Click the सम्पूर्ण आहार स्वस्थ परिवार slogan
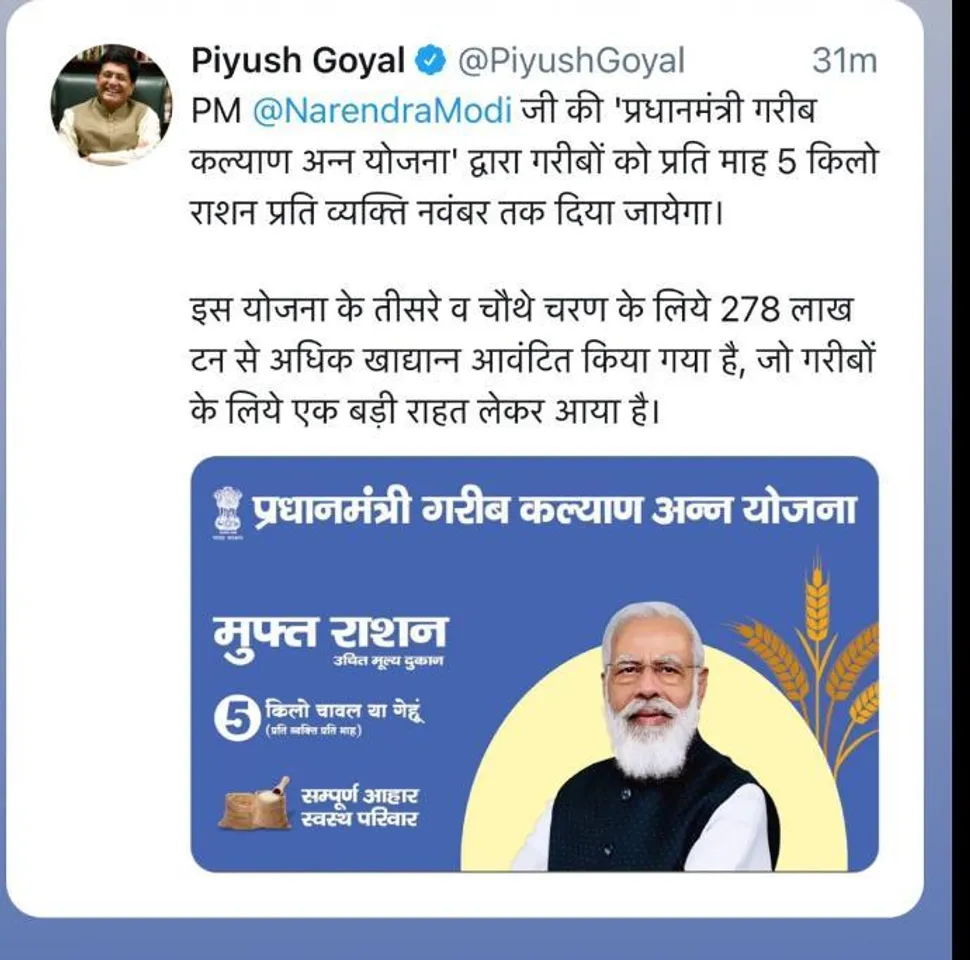This screenshot has height=960, width=970. point(359,807)
